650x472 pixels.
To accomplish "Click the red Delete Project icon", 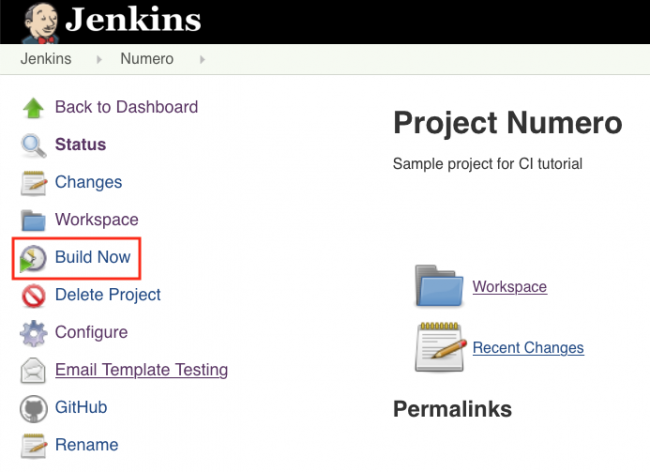I will pyautogui.click(x=34, y=295).
